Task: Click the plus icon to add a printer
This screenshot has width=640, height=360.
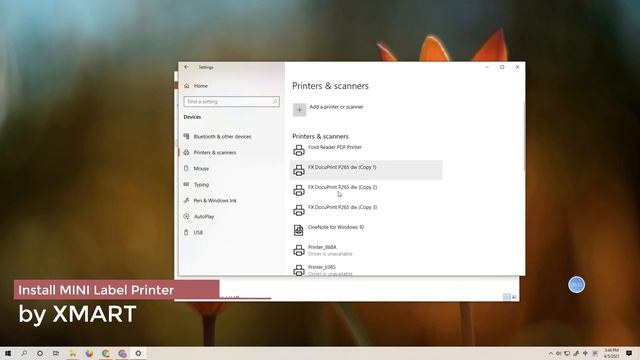Action: (x=299, y=109)
